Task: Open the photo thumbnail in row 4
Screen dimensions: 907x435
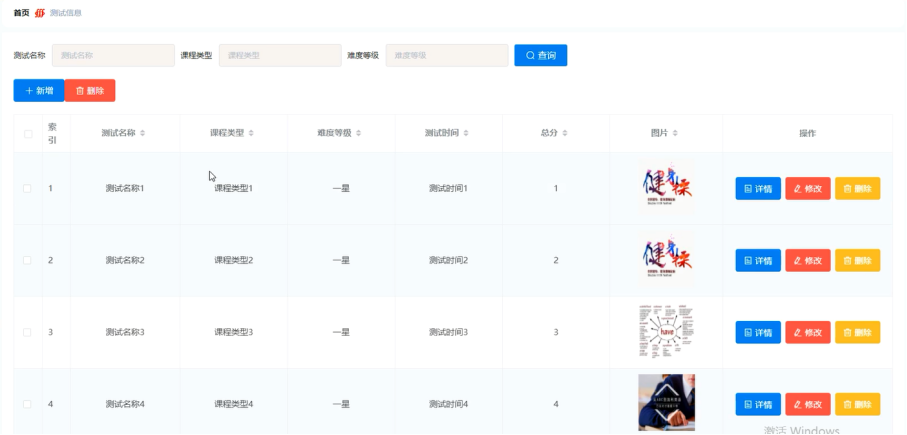Action: [666, 403]
